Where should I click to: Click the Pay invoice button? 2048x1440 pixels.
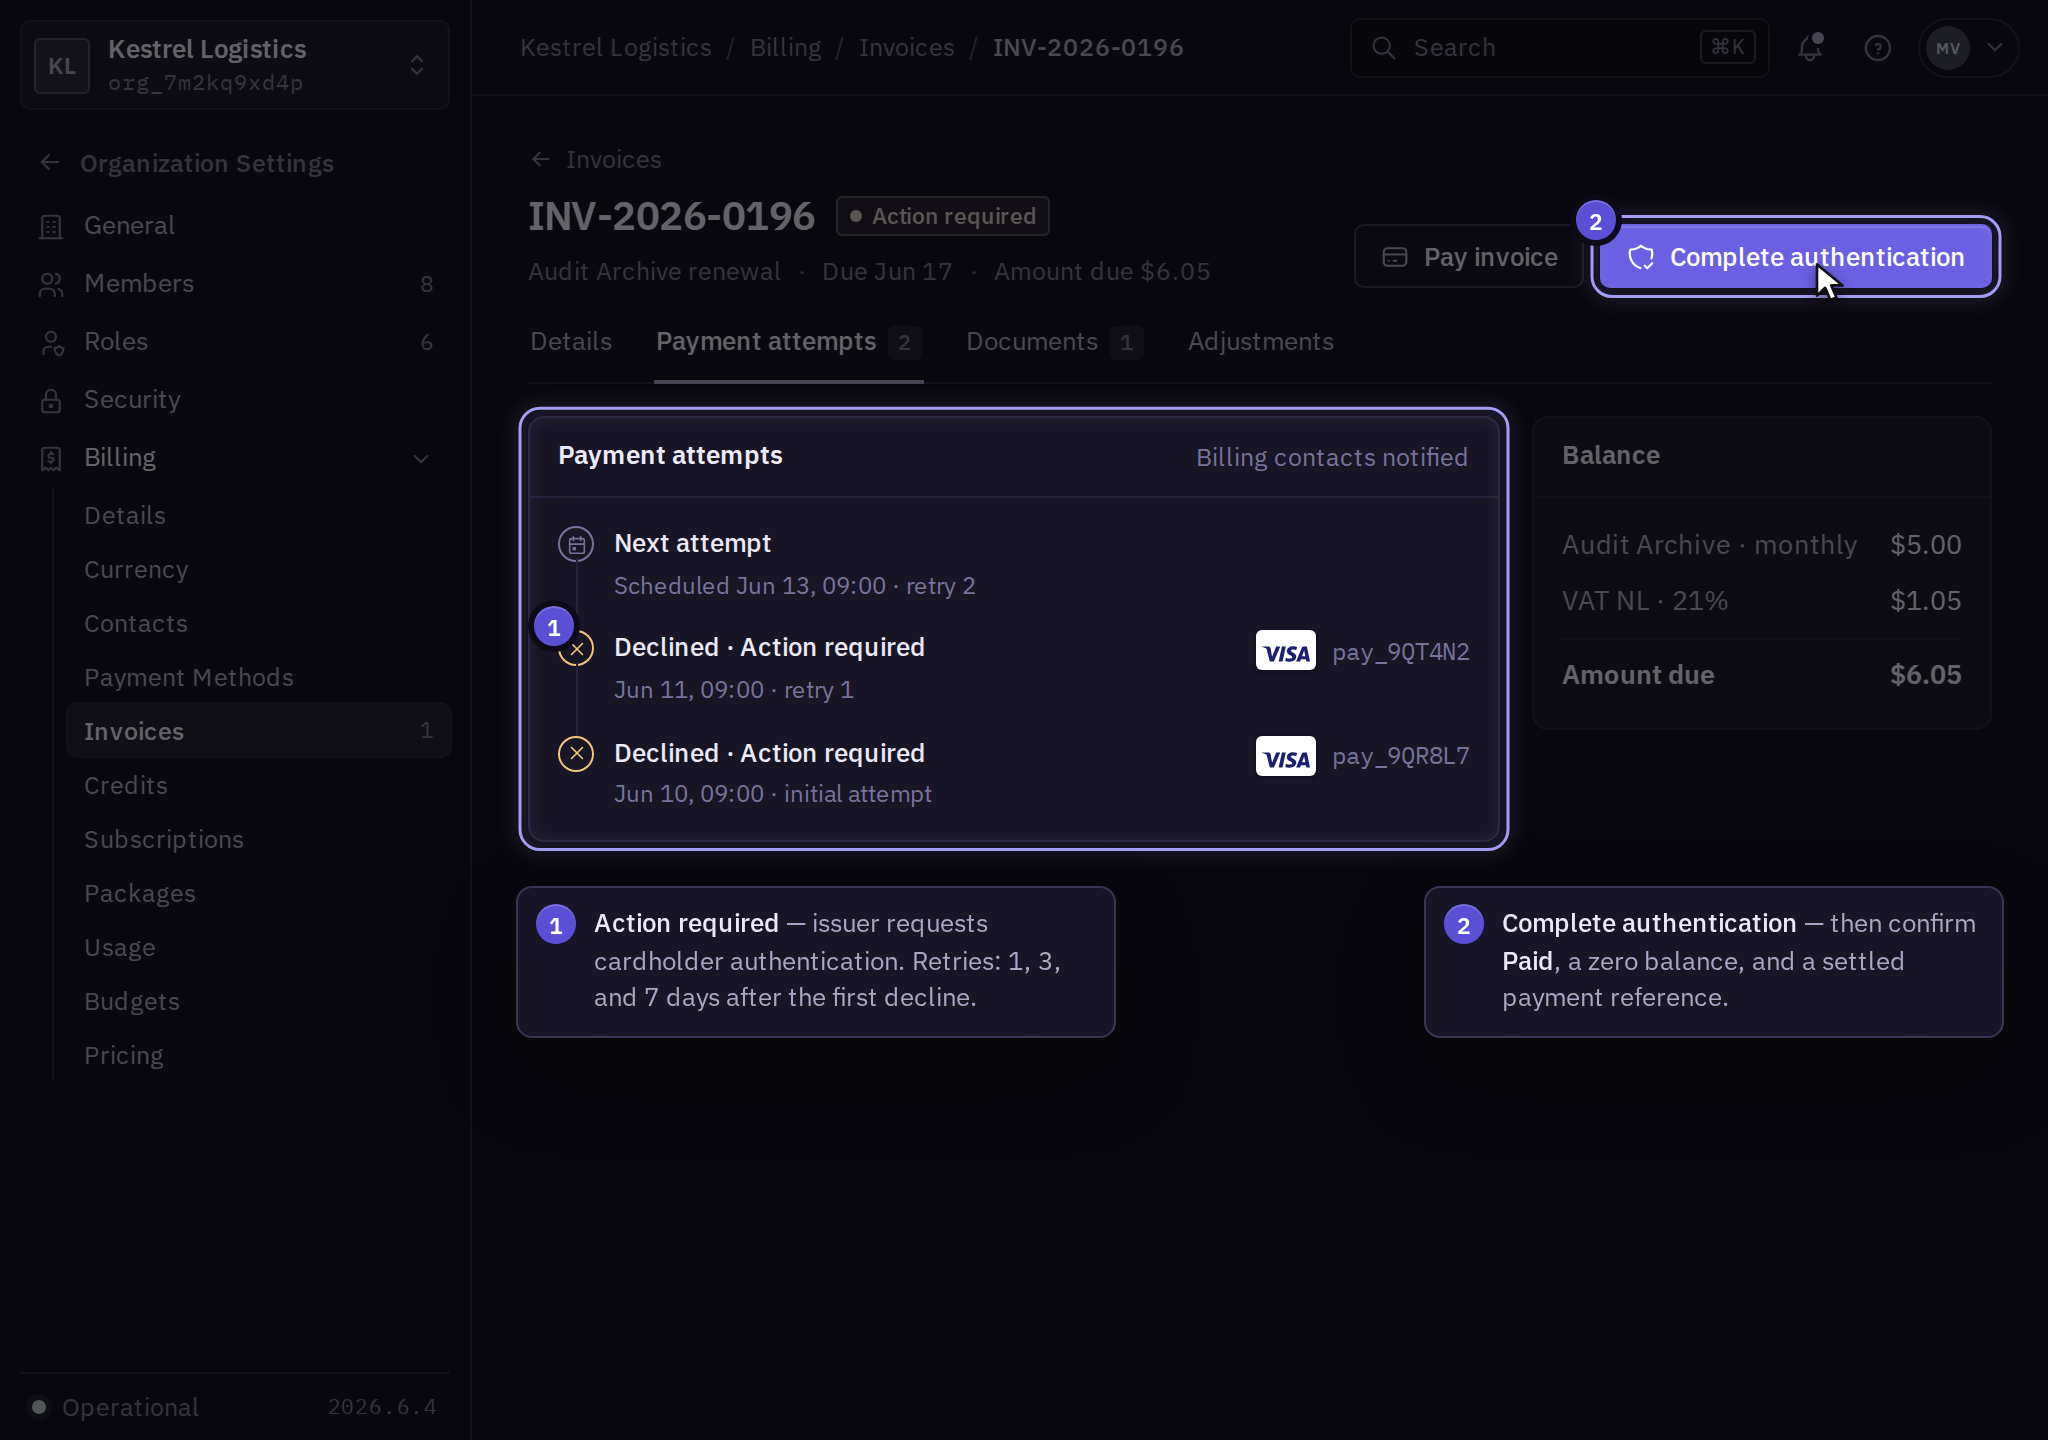click(1469, 257)
